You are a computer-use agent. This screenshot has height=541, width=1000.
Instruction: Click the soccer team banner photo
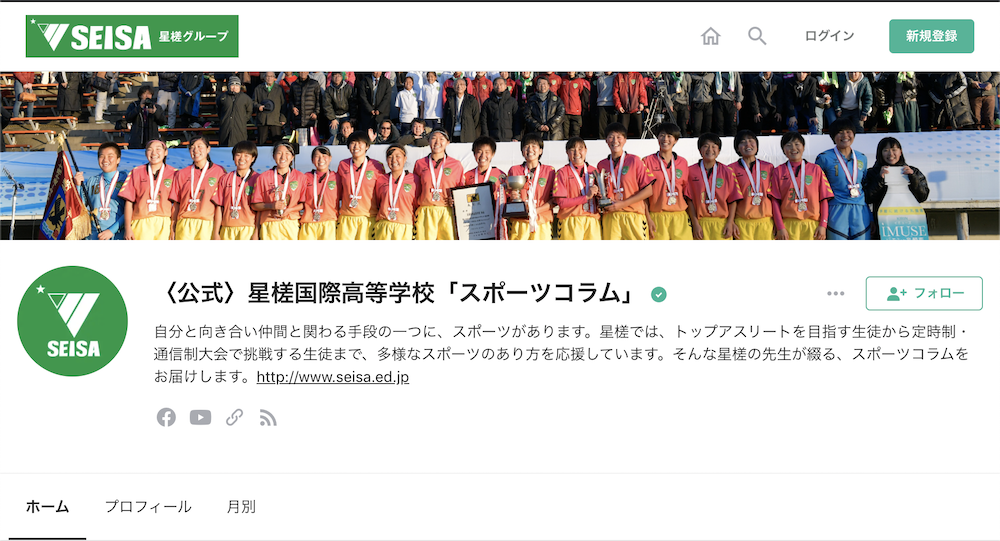point(500,156)
